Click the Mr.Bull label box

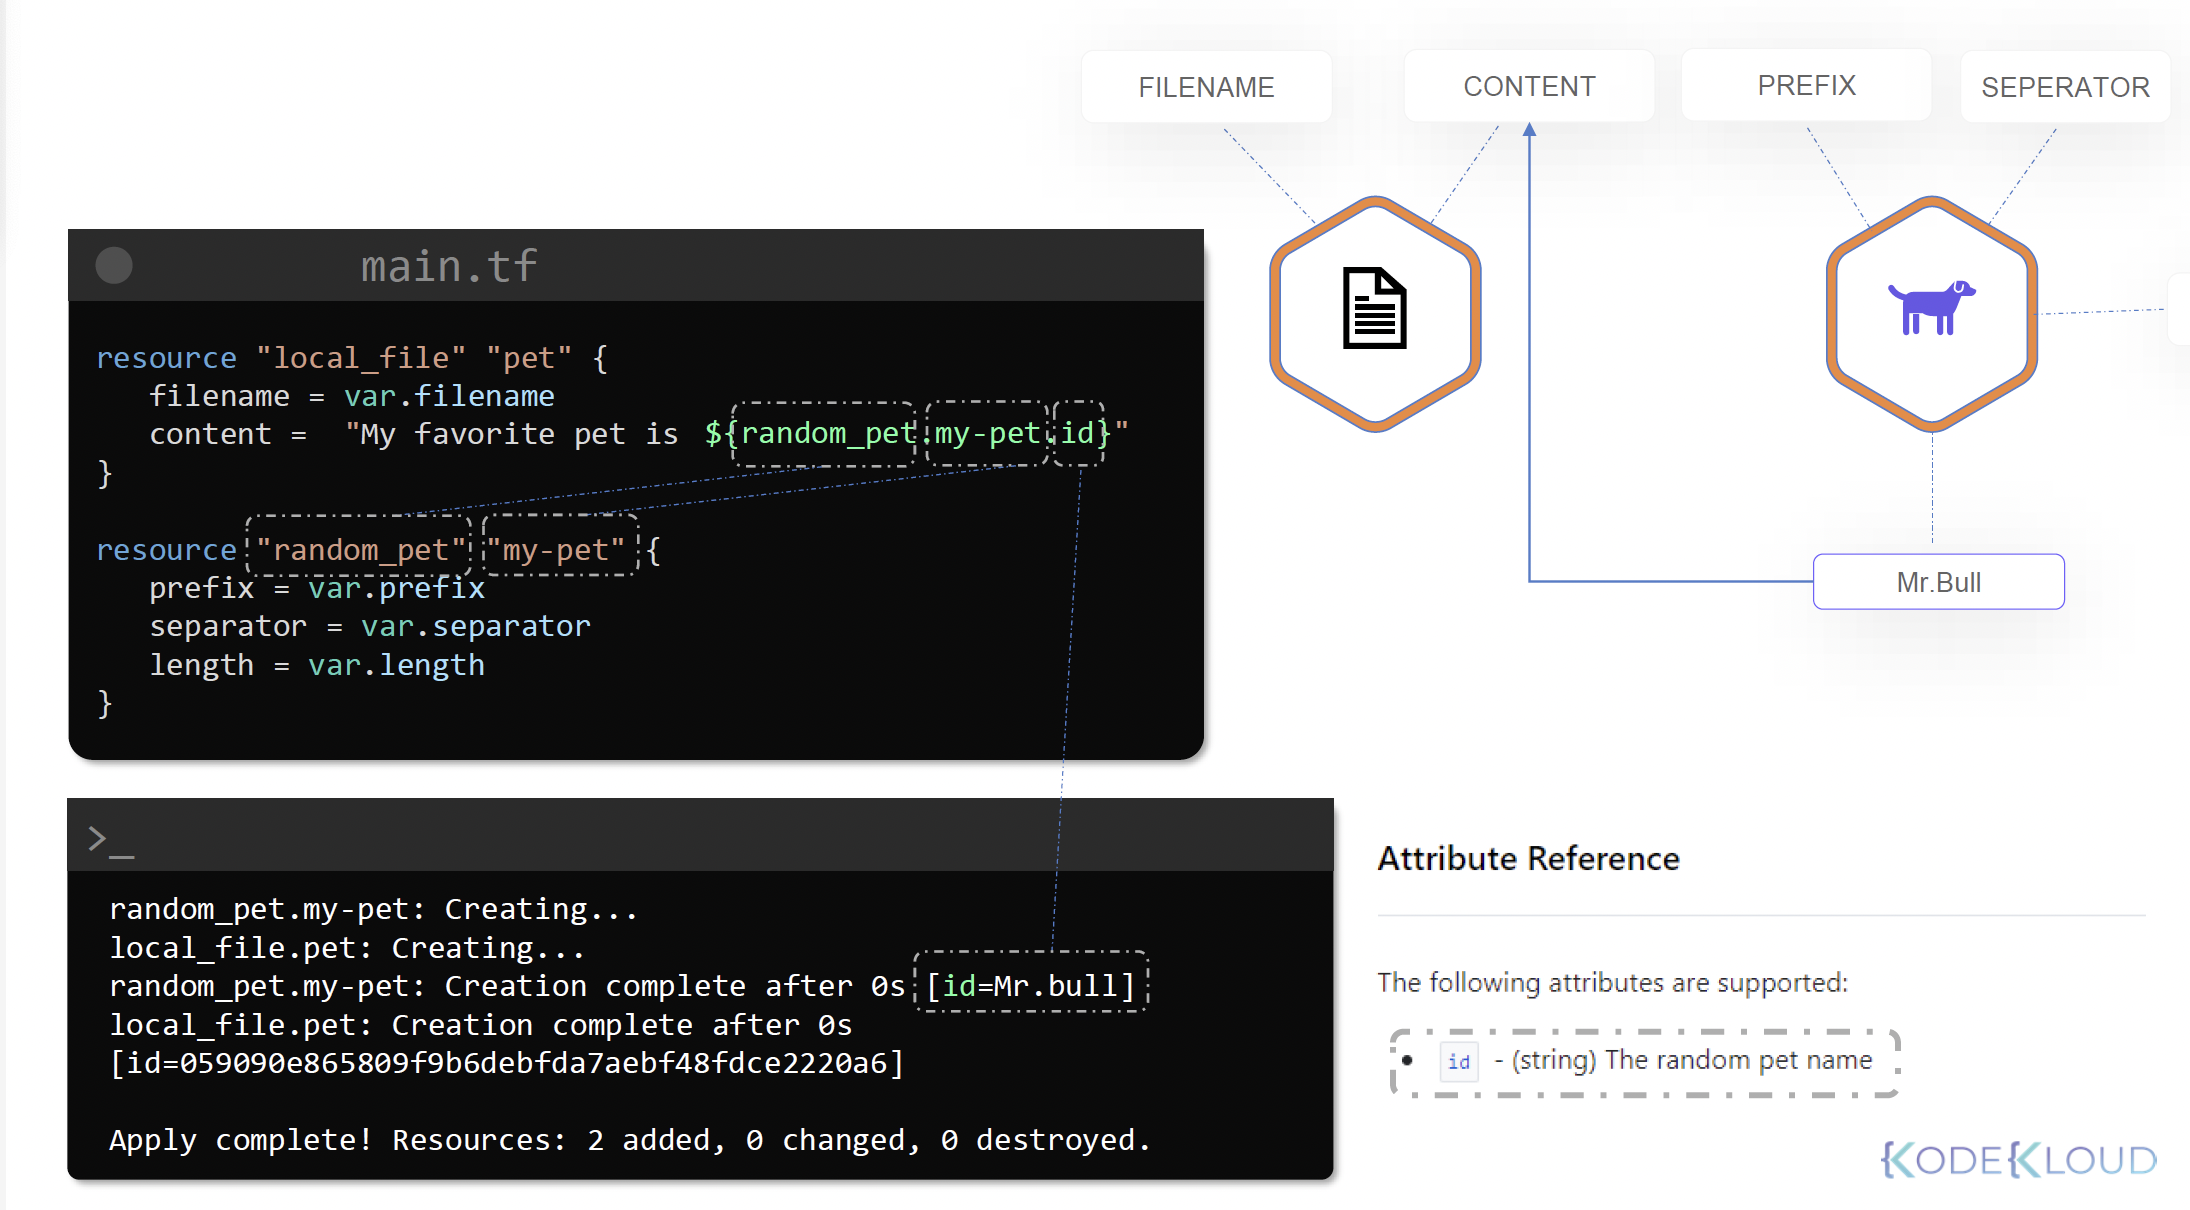[x=1938, y=582]
